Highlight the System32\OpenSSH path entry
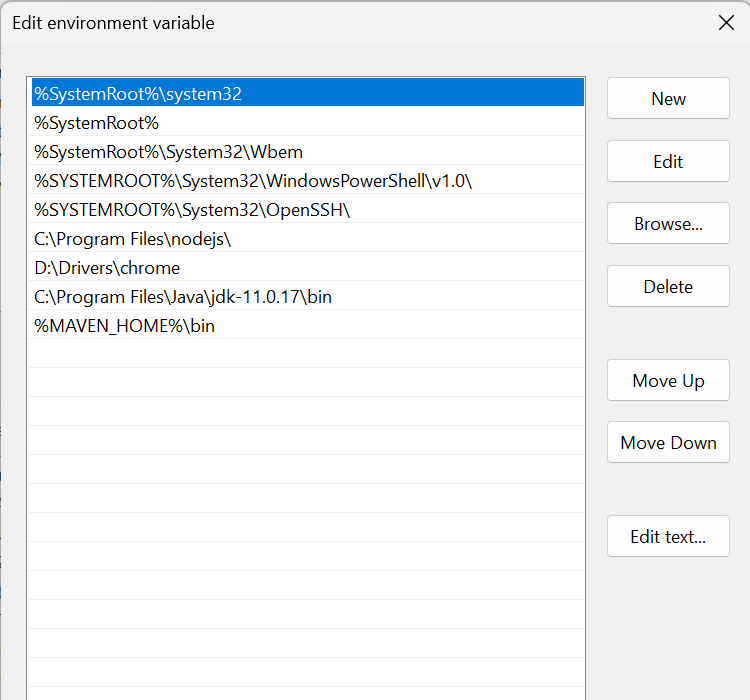 tap(192, 210)
